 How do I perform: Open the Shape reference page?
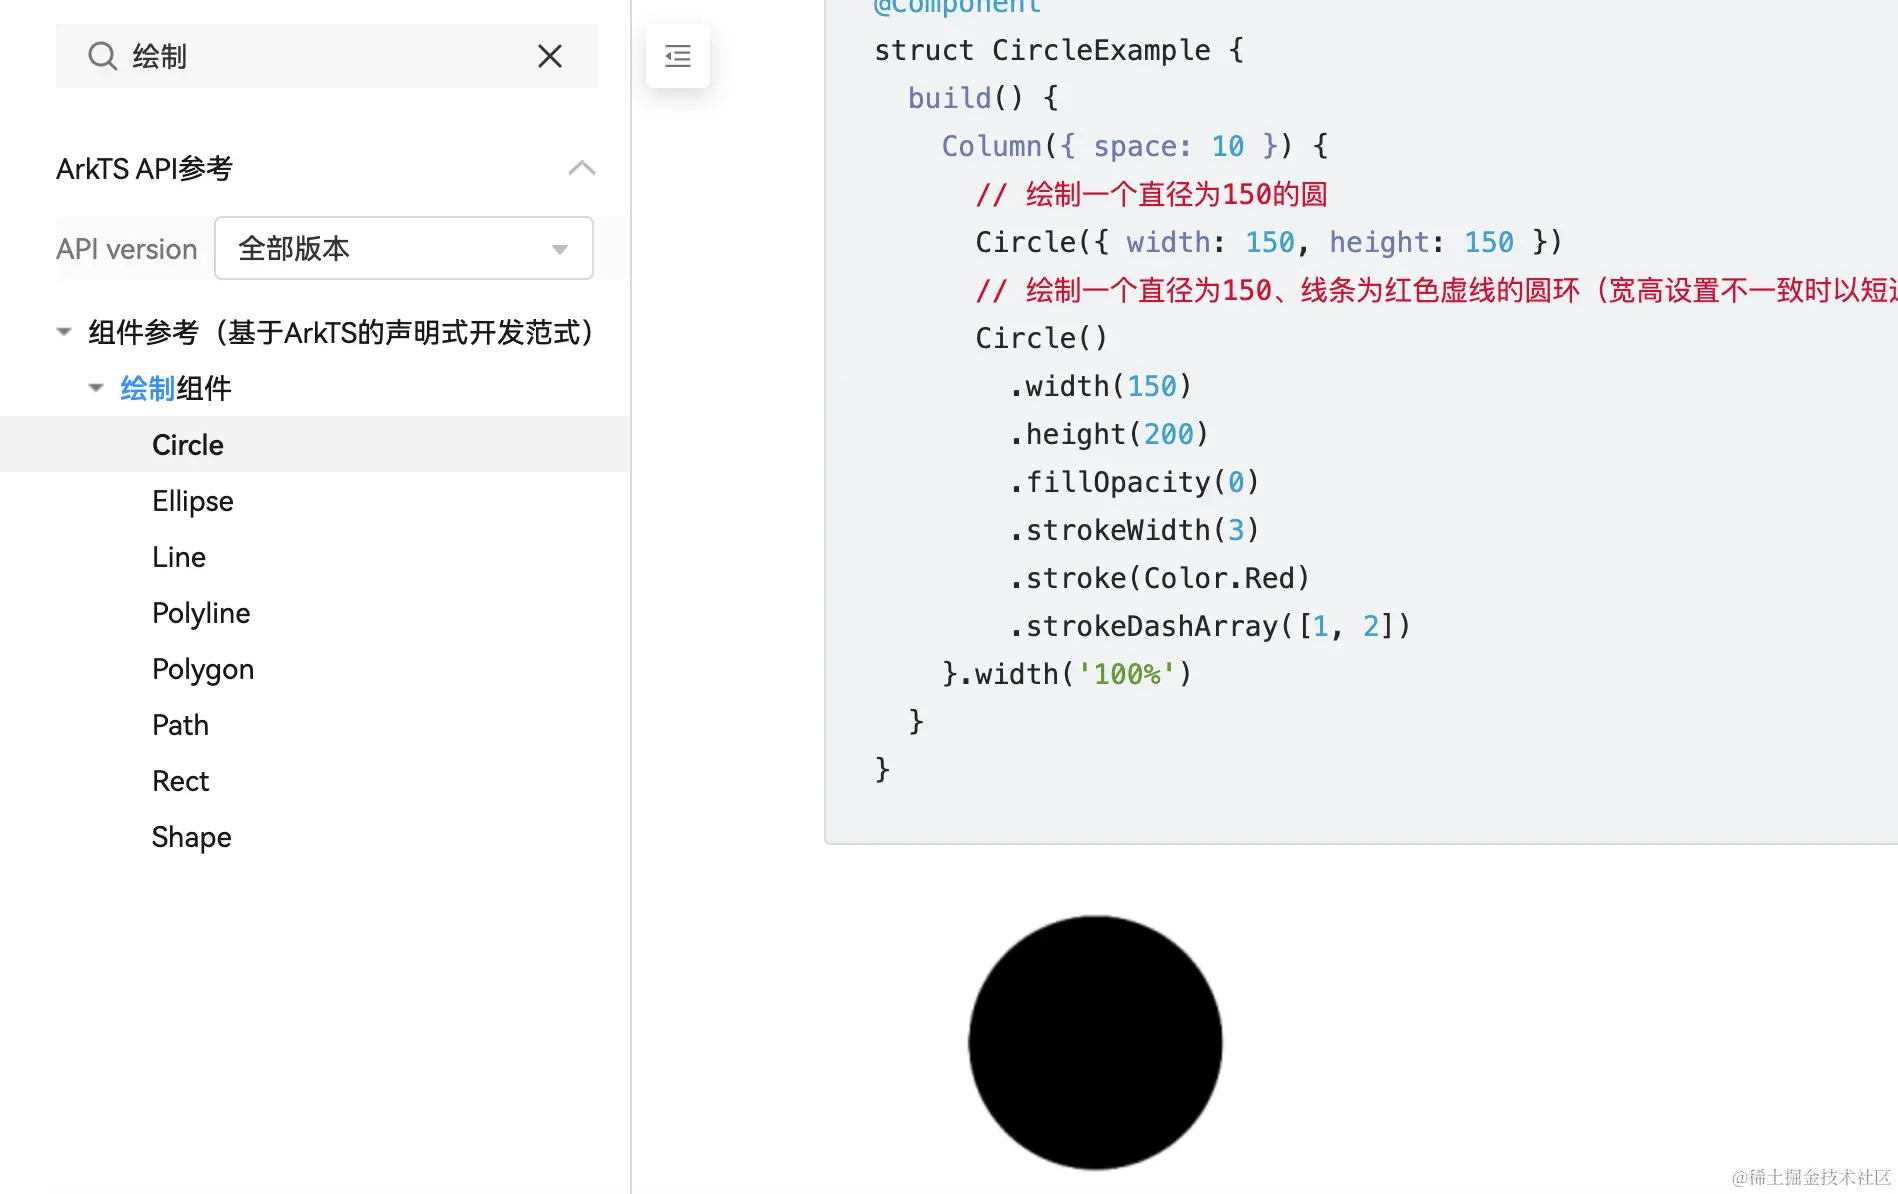pos(192,837)
